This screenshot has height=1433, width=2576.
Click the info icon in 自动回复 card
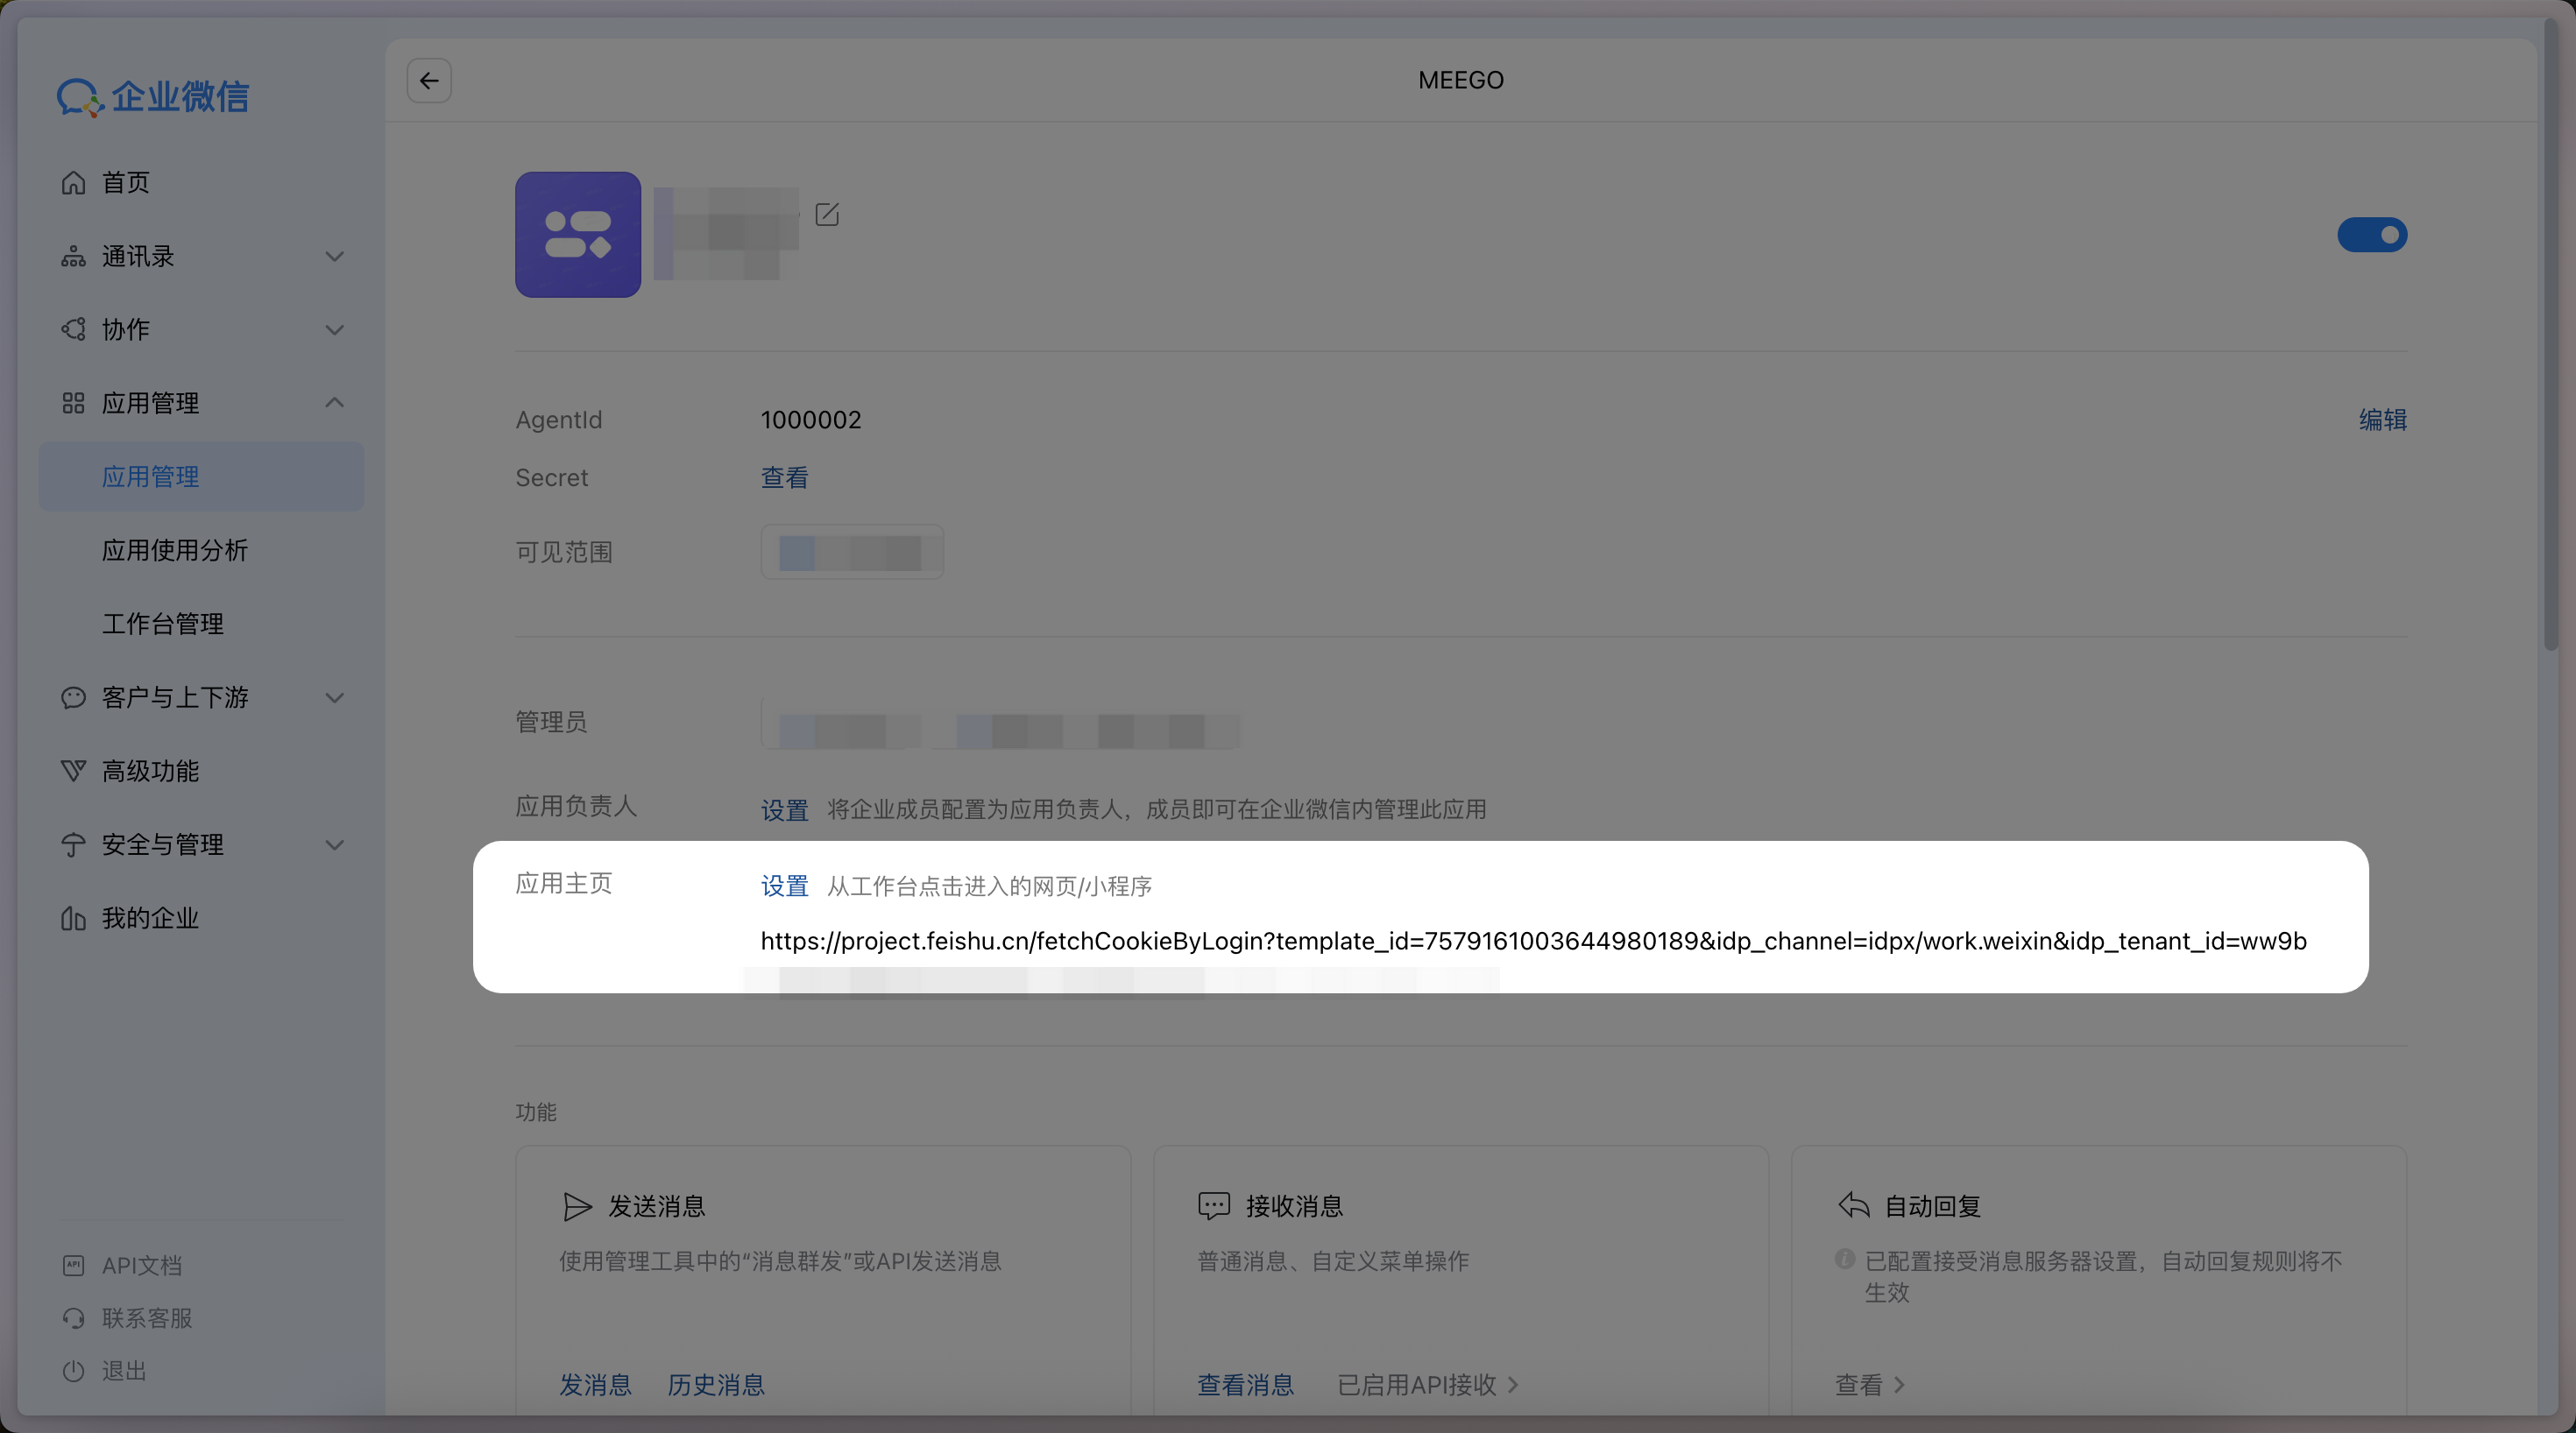(1845, 1259)
